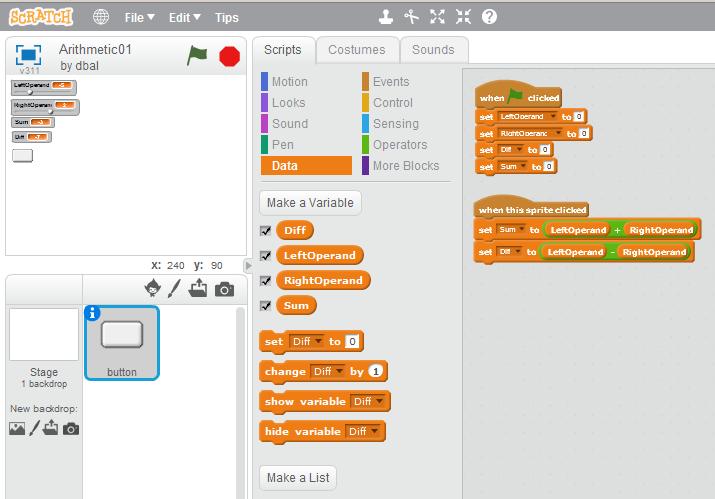Switch stage to full screen mode
The height and width of the screenshot is (499, 715).
tap(28, 55)
